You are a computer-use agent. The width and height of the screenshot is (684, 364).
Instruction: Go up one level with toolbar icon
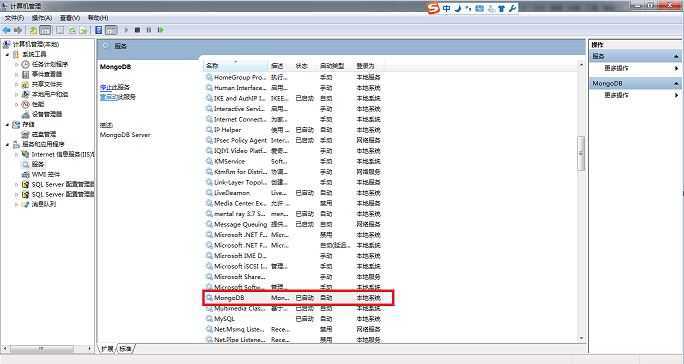[x=33, y=30]
